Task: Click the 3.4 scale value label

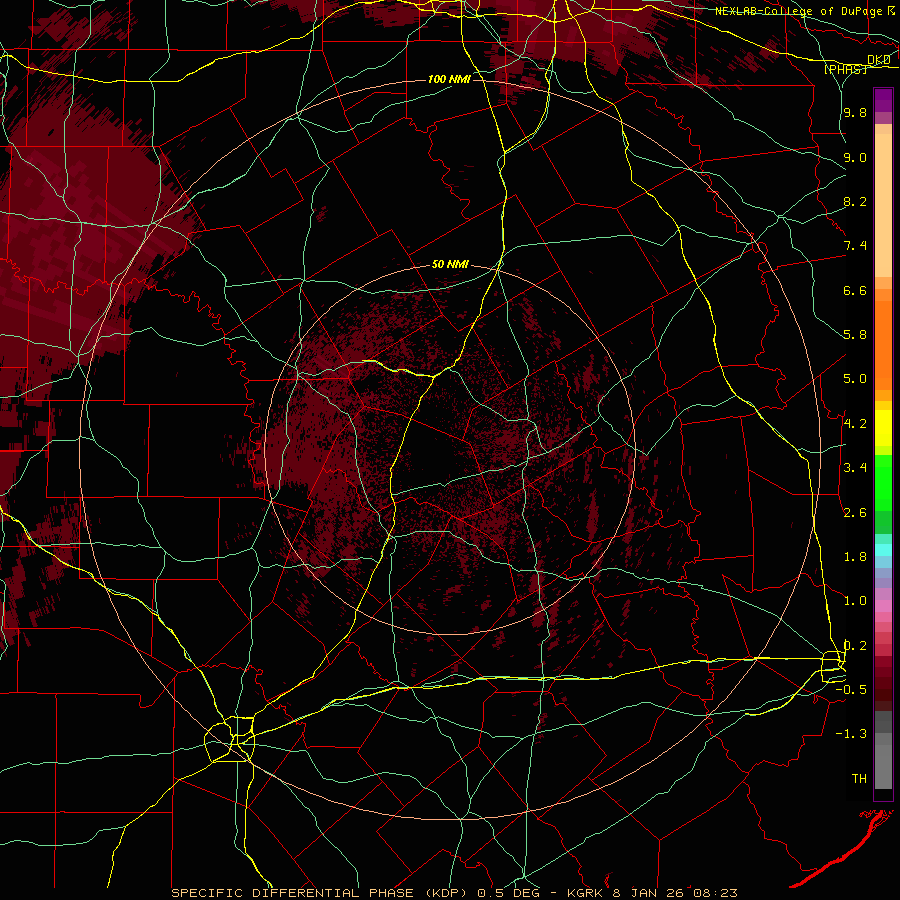Action: pos(855,468)
